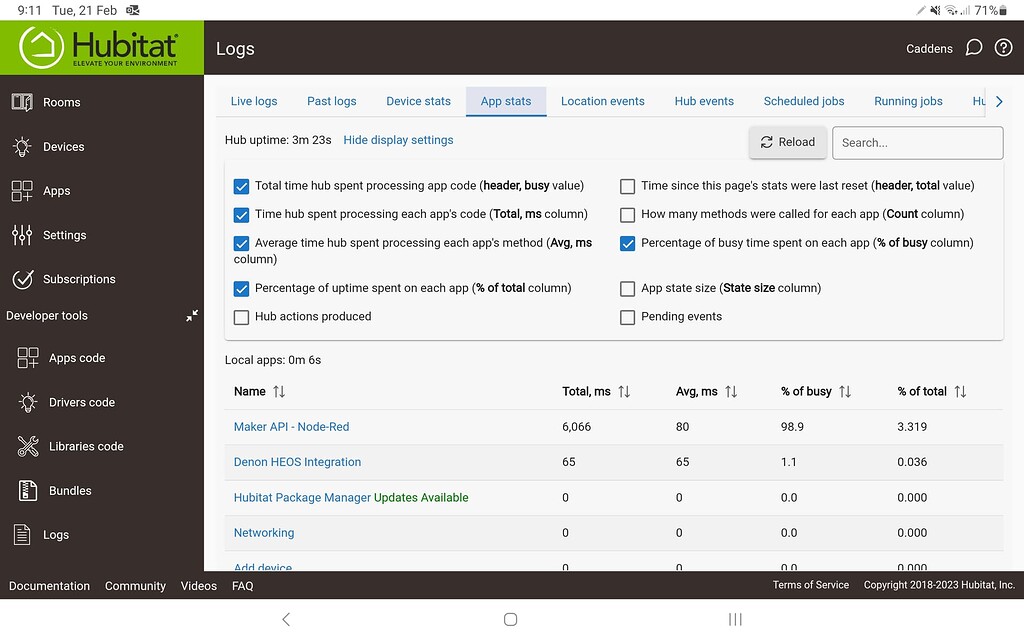Open the Settings sliders icon
The height and width of the screenshot is (640, 1024).
(22, 234)
